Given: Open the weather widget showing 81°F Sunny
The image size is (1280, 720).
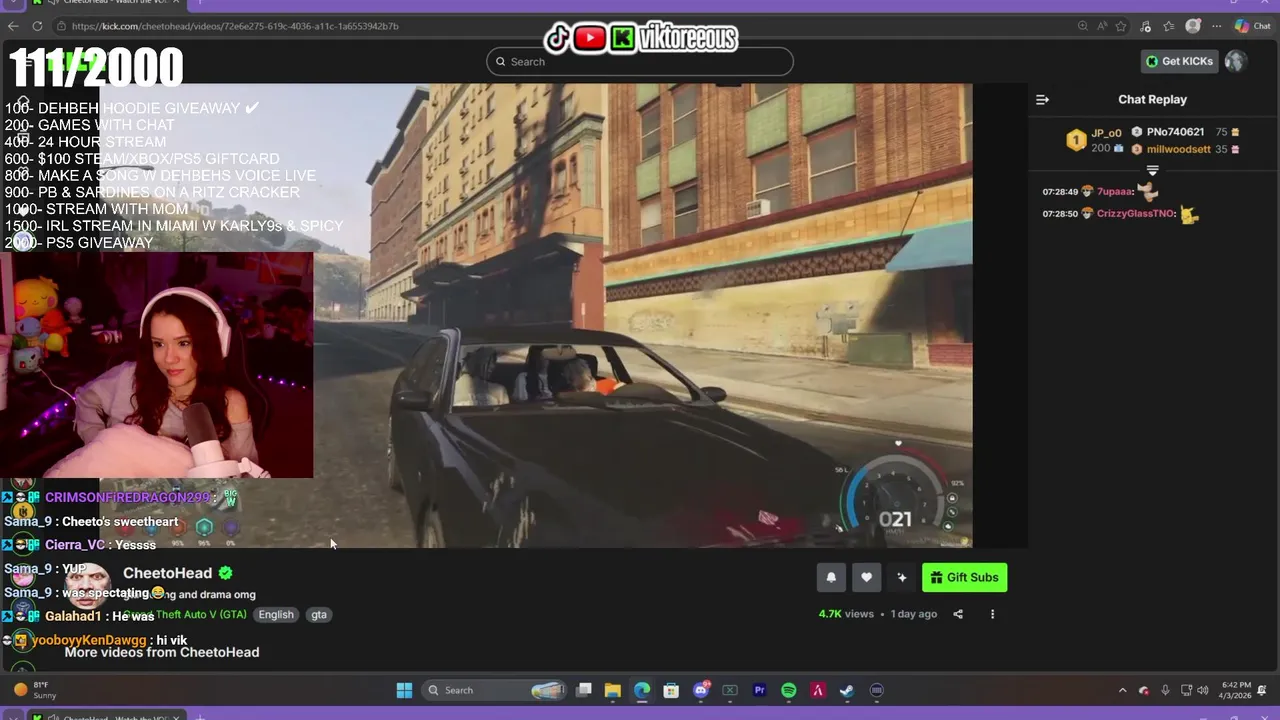Looking at the screenshot, I should [36, 690].
